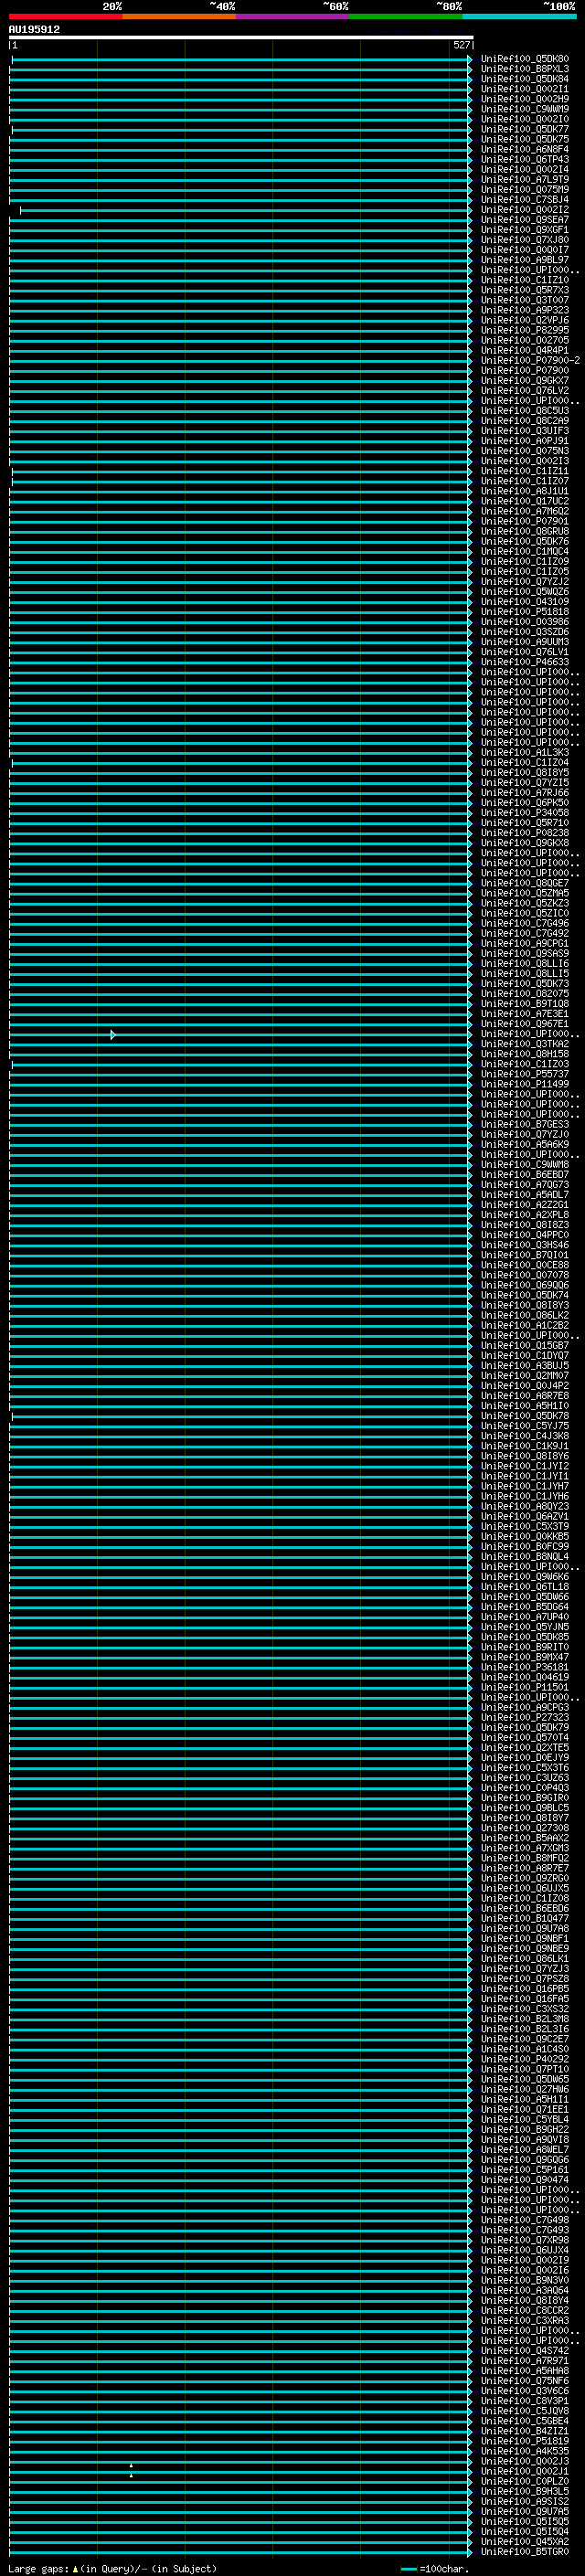Select hit UniRef100_Q5DK84

click(524, 79)
